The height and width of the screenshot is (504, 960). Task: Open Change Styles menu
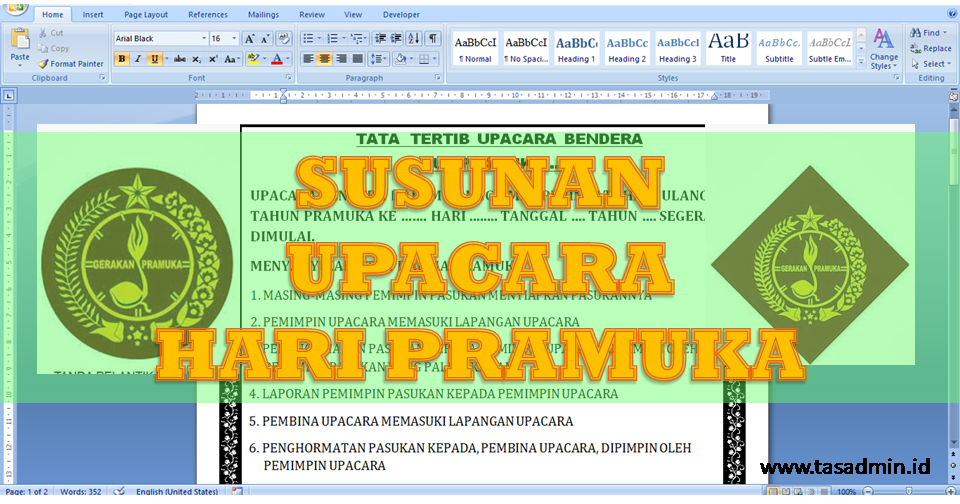[883, 49]
